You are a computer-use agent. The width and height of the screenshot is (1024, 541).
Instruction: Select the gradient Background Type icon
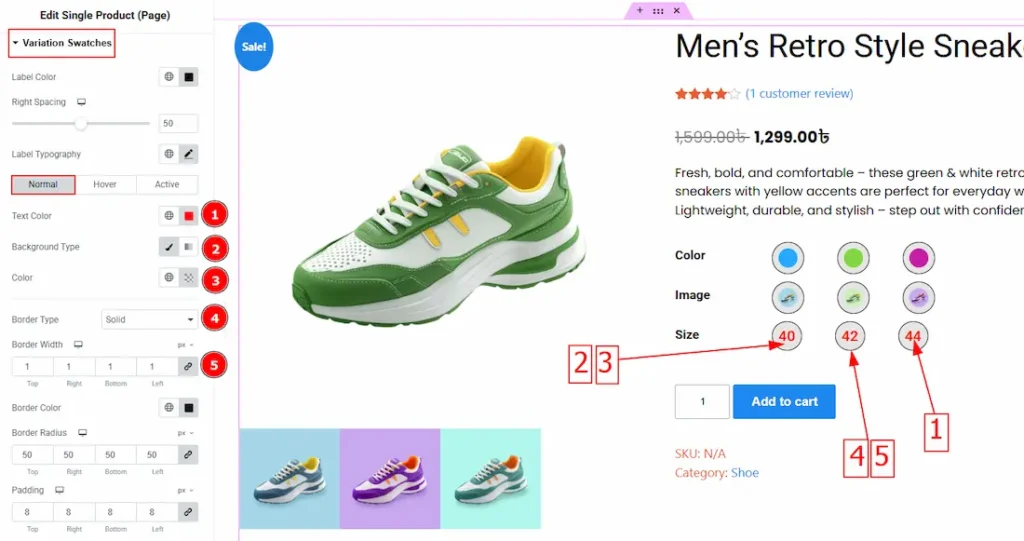(x=188, y=247)
